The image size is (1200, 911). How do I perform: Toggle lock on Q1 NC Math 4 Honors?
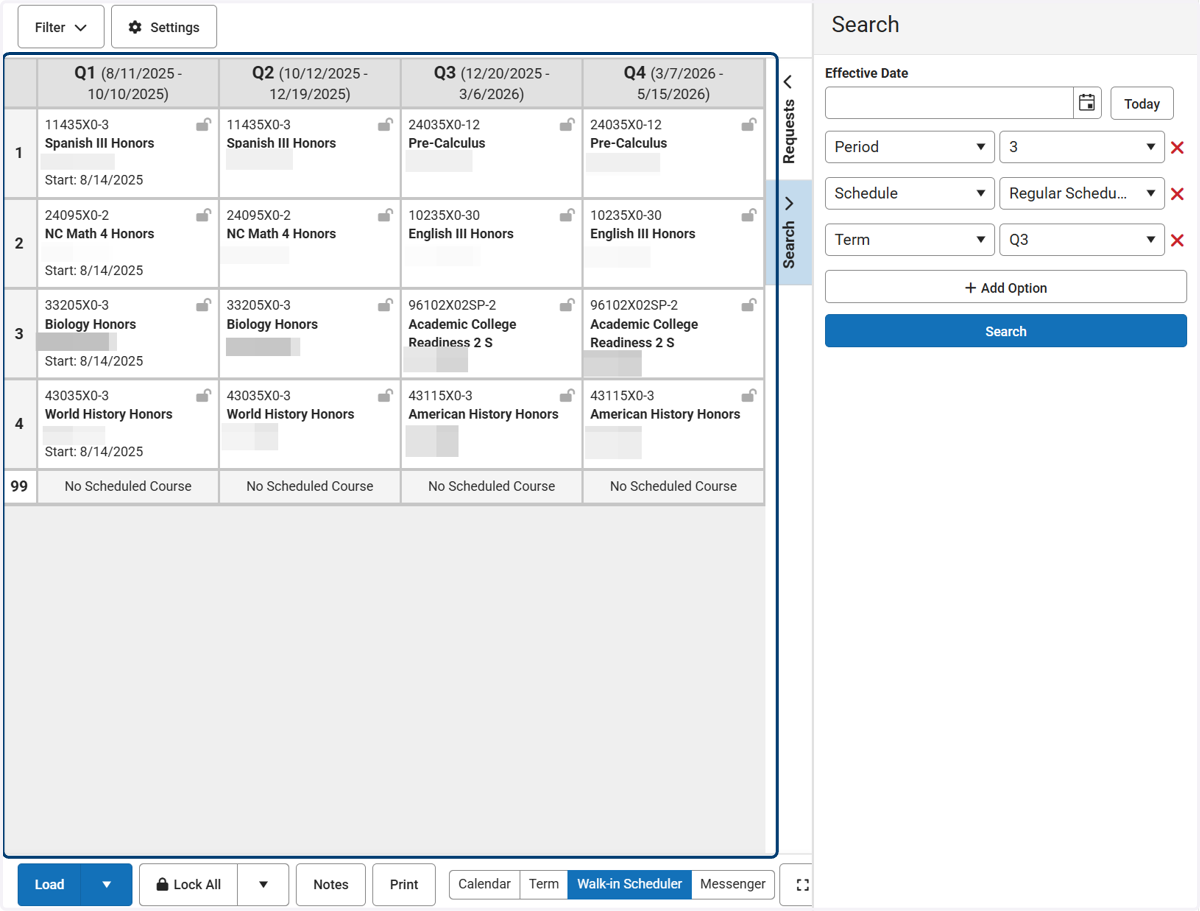pyautogui.click(x=204, y=215)
